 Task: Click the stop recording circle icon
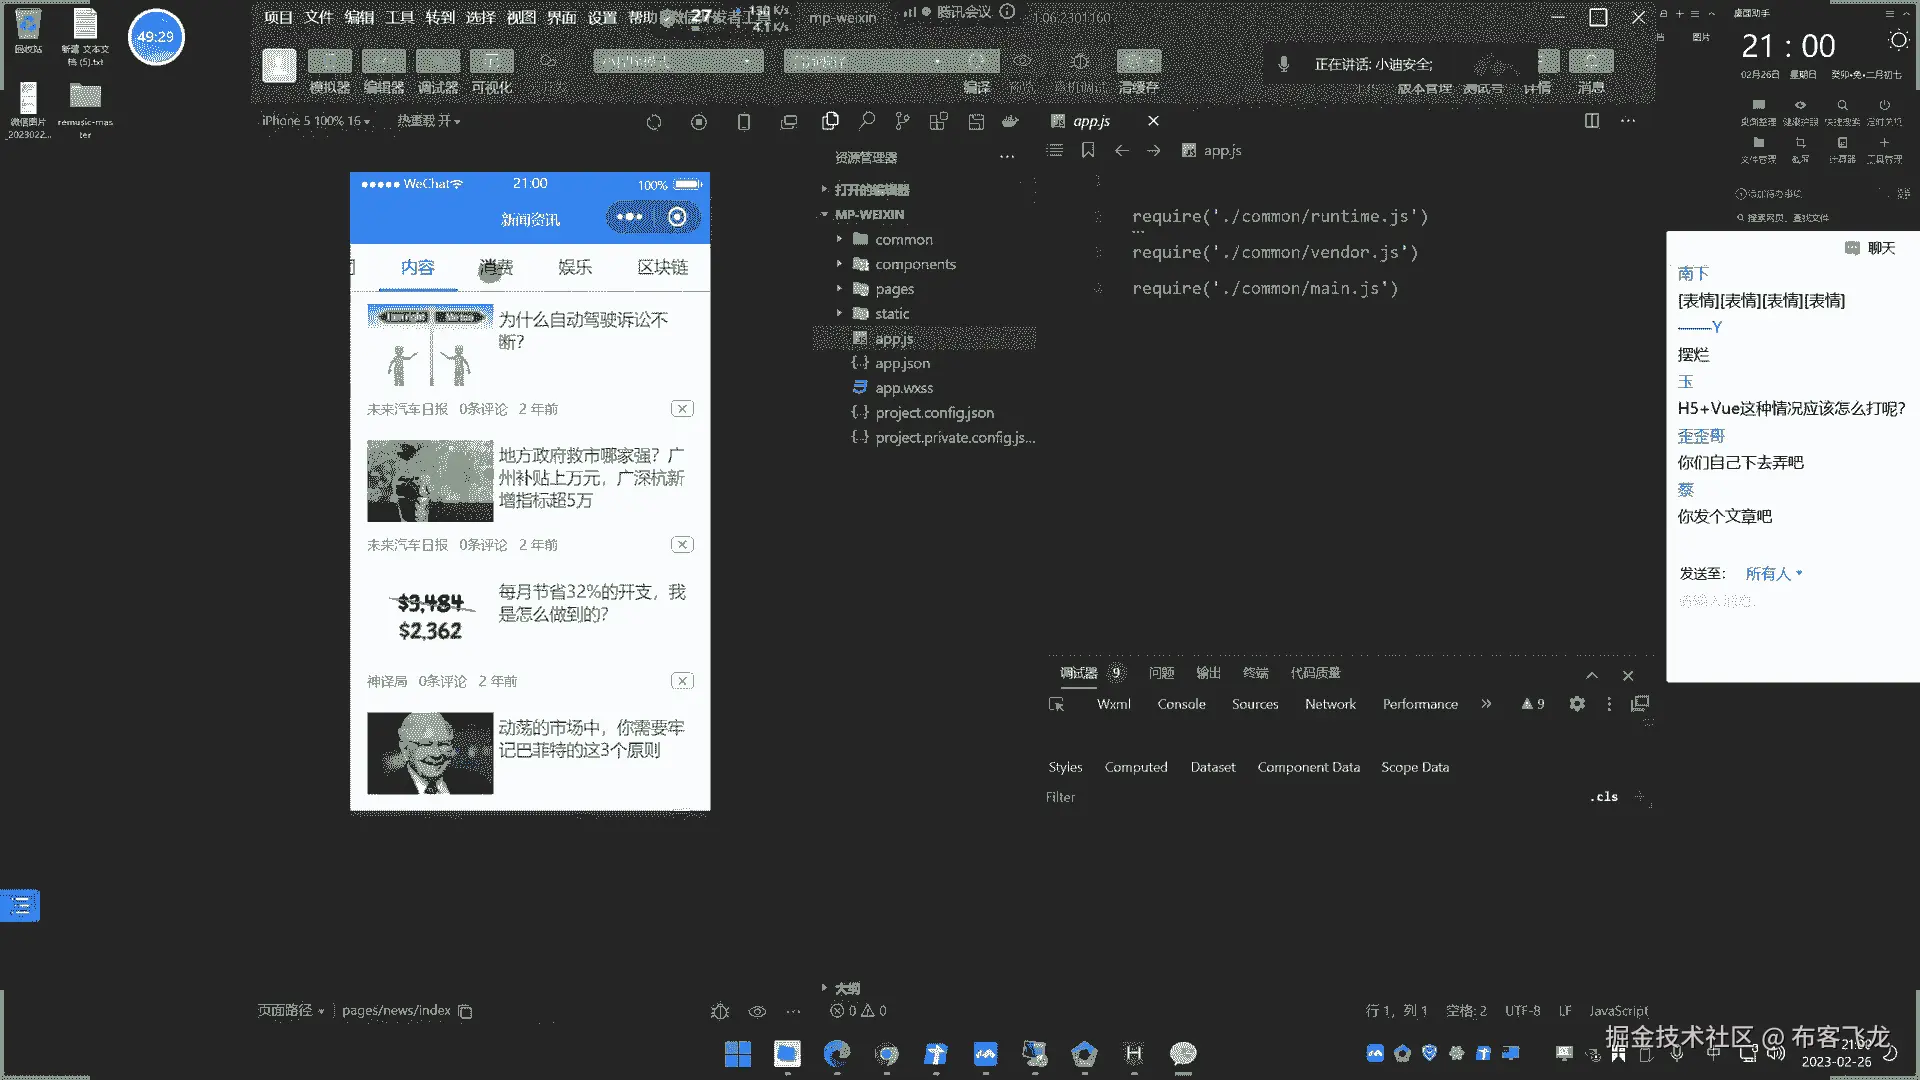(x=699, y=122)
